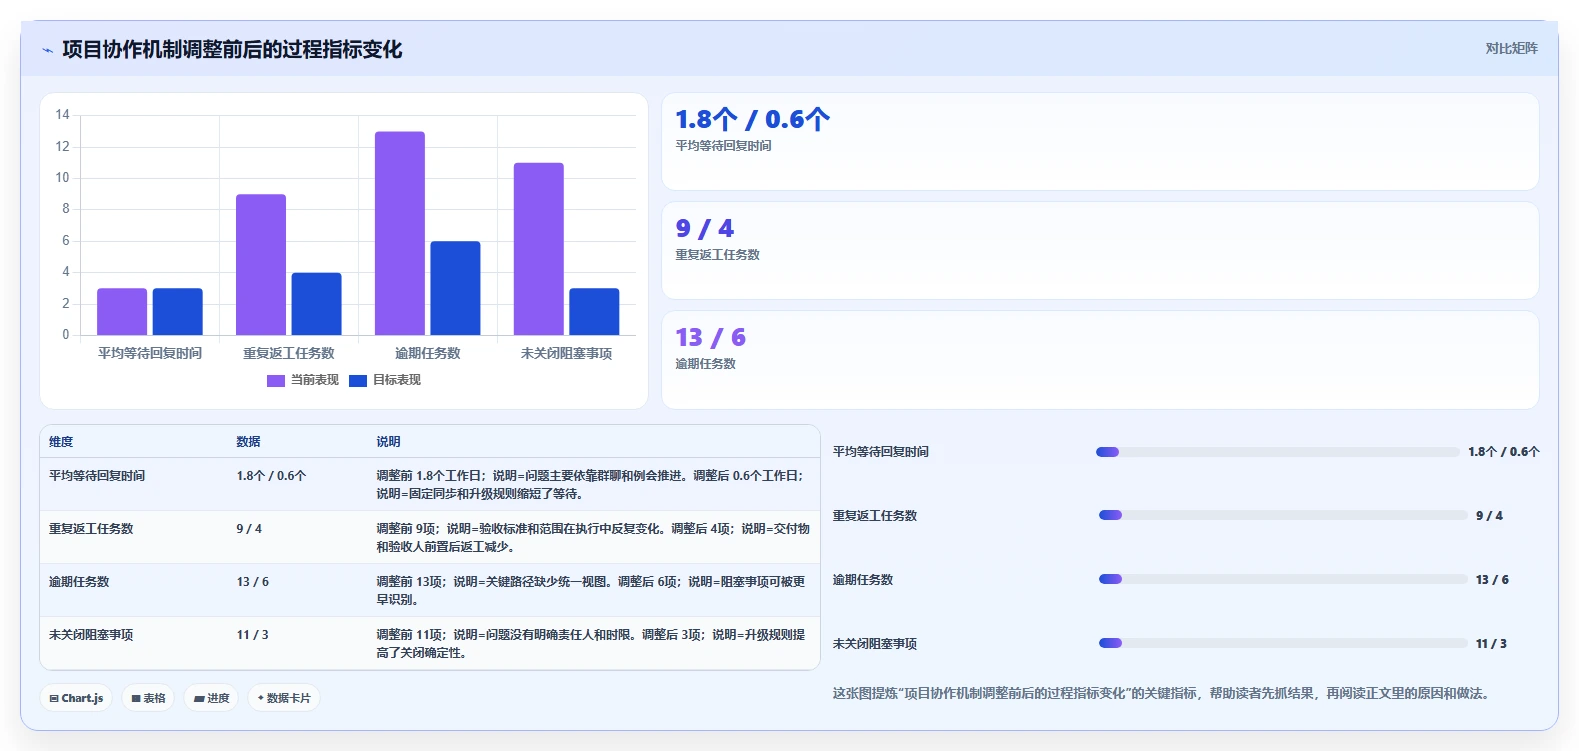Click description starting 调整前 11项

pyautogui.click(x=591, y=644)
